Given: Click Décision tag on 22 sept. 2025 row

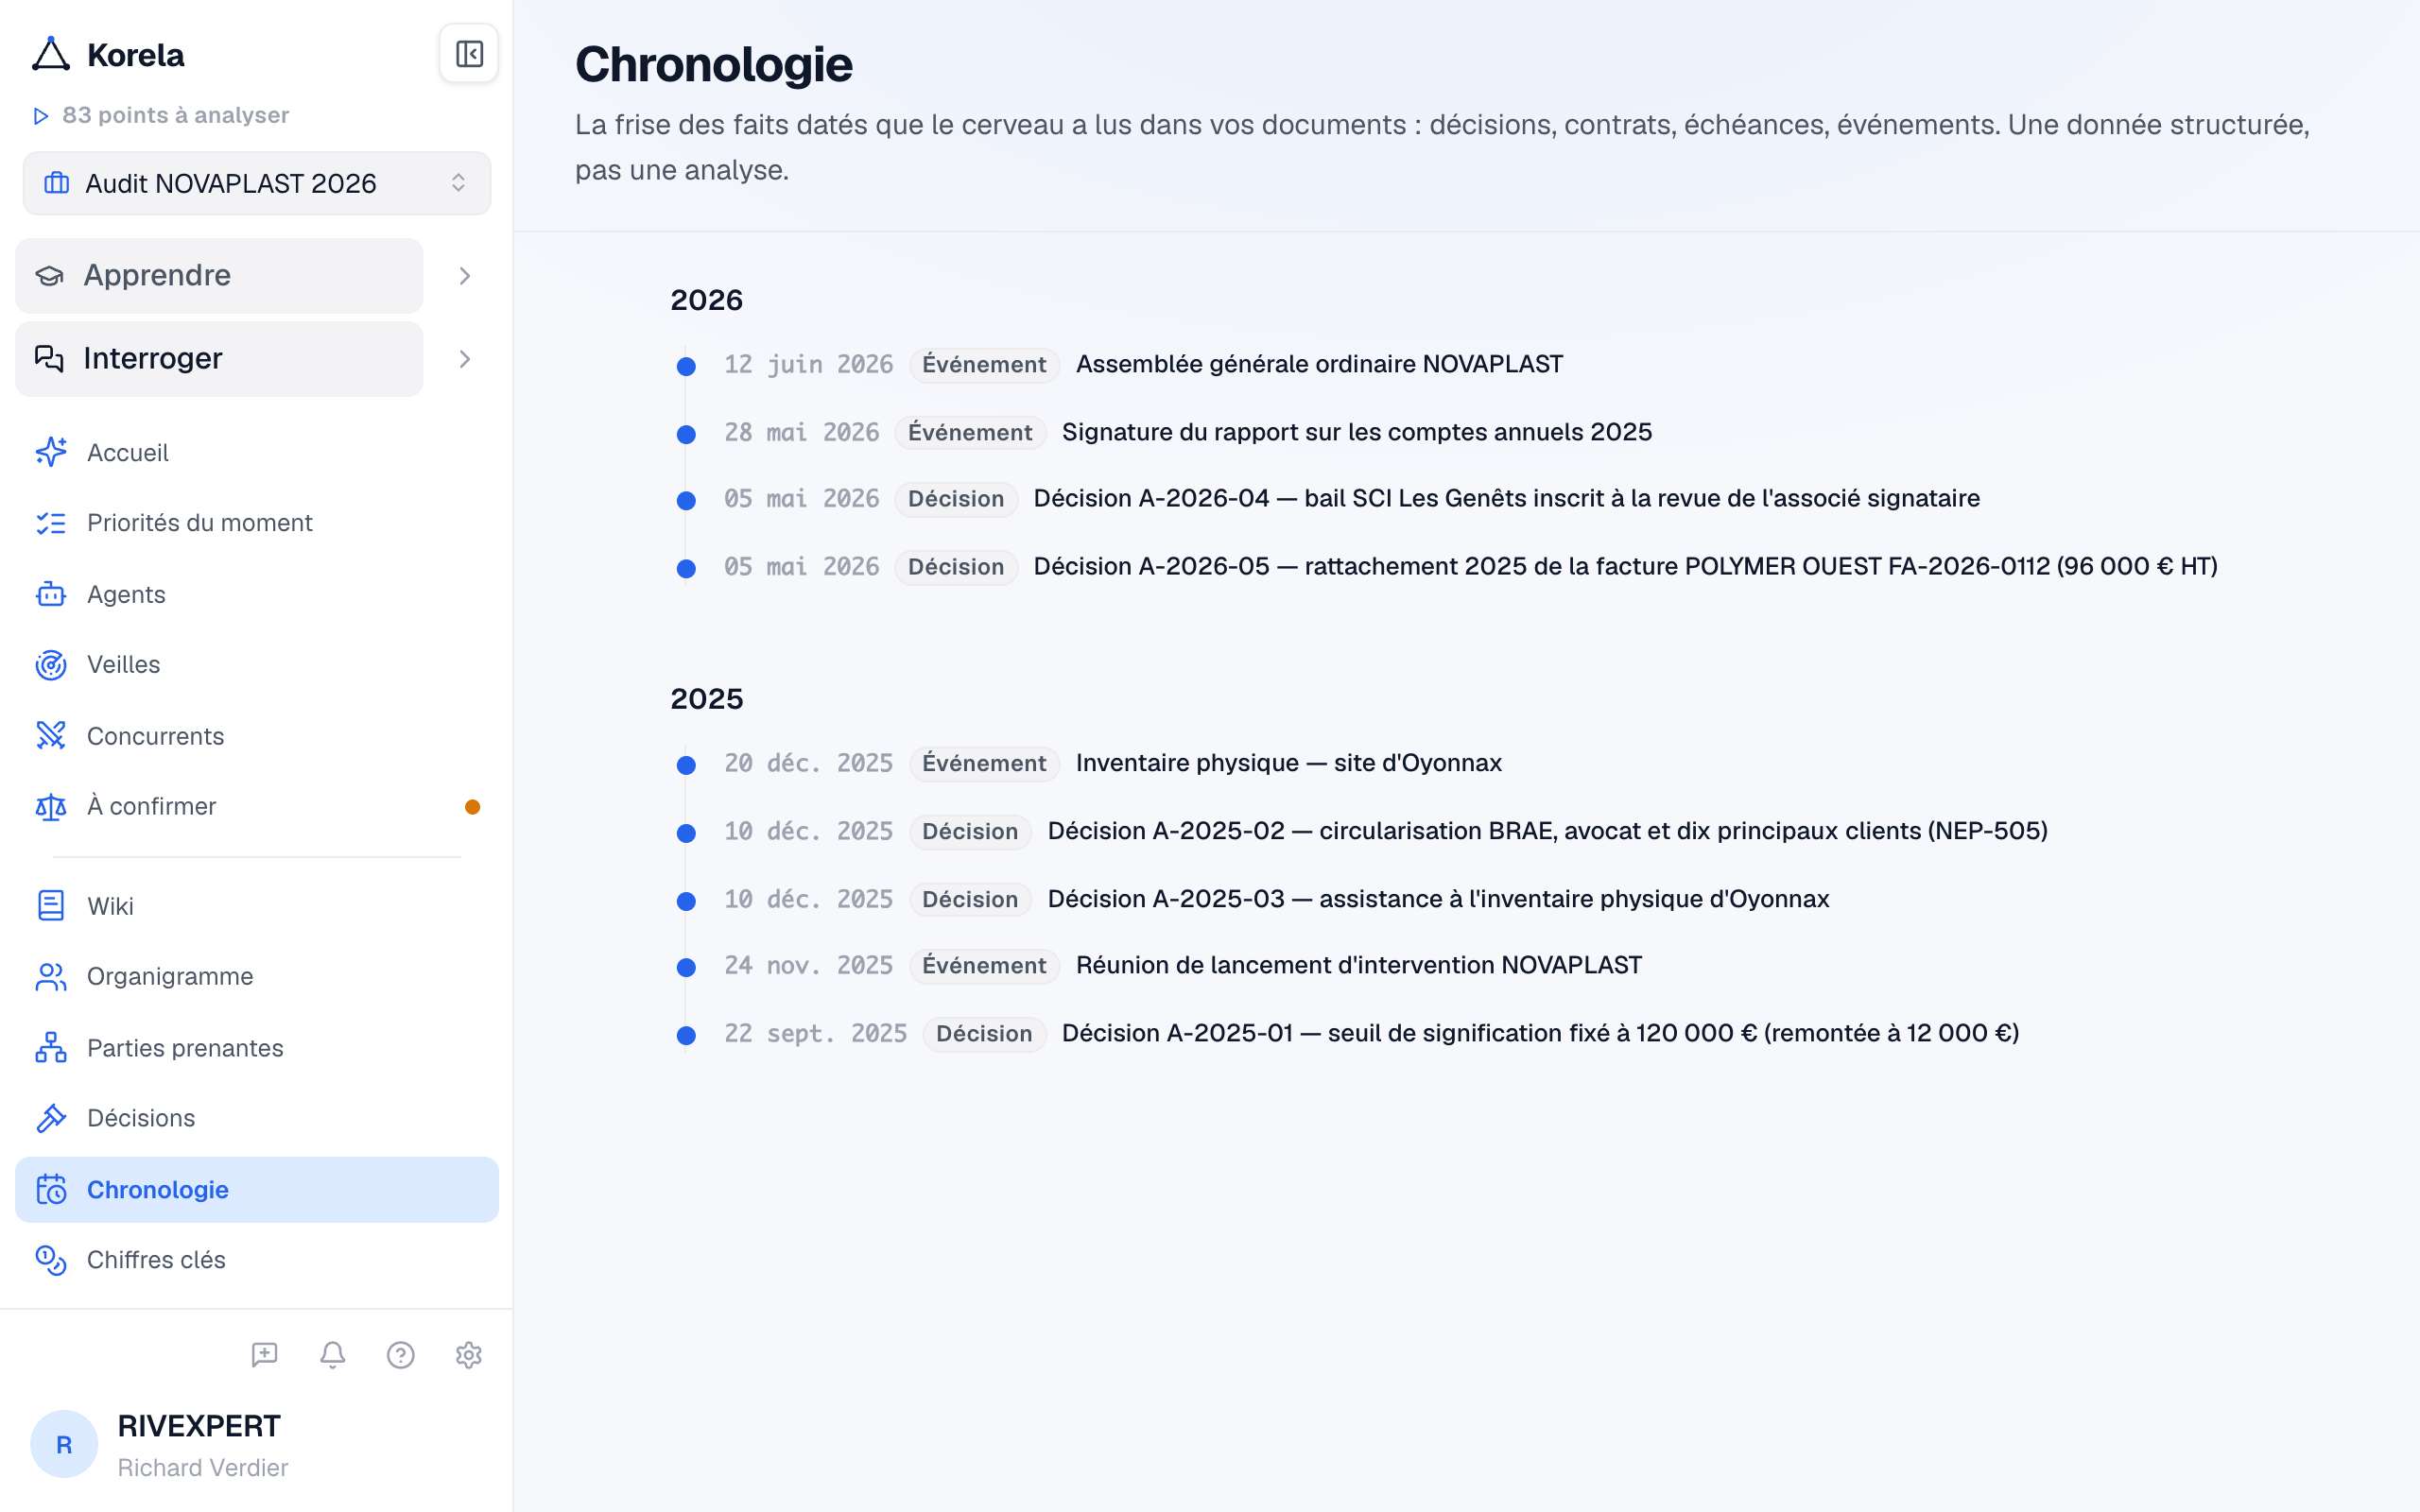Looking at the screenshot, I should [x=984, y=1033].
